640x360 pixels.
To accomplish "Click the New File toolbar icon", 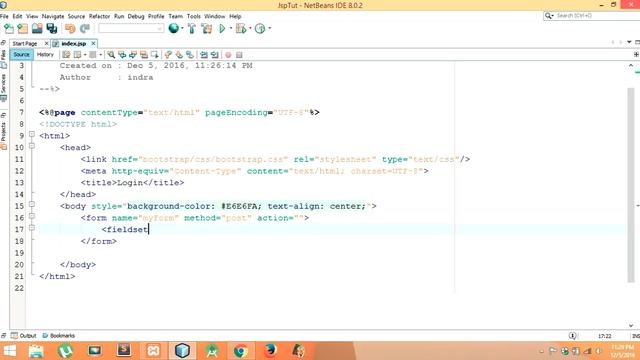I will [x=9, y=29].
